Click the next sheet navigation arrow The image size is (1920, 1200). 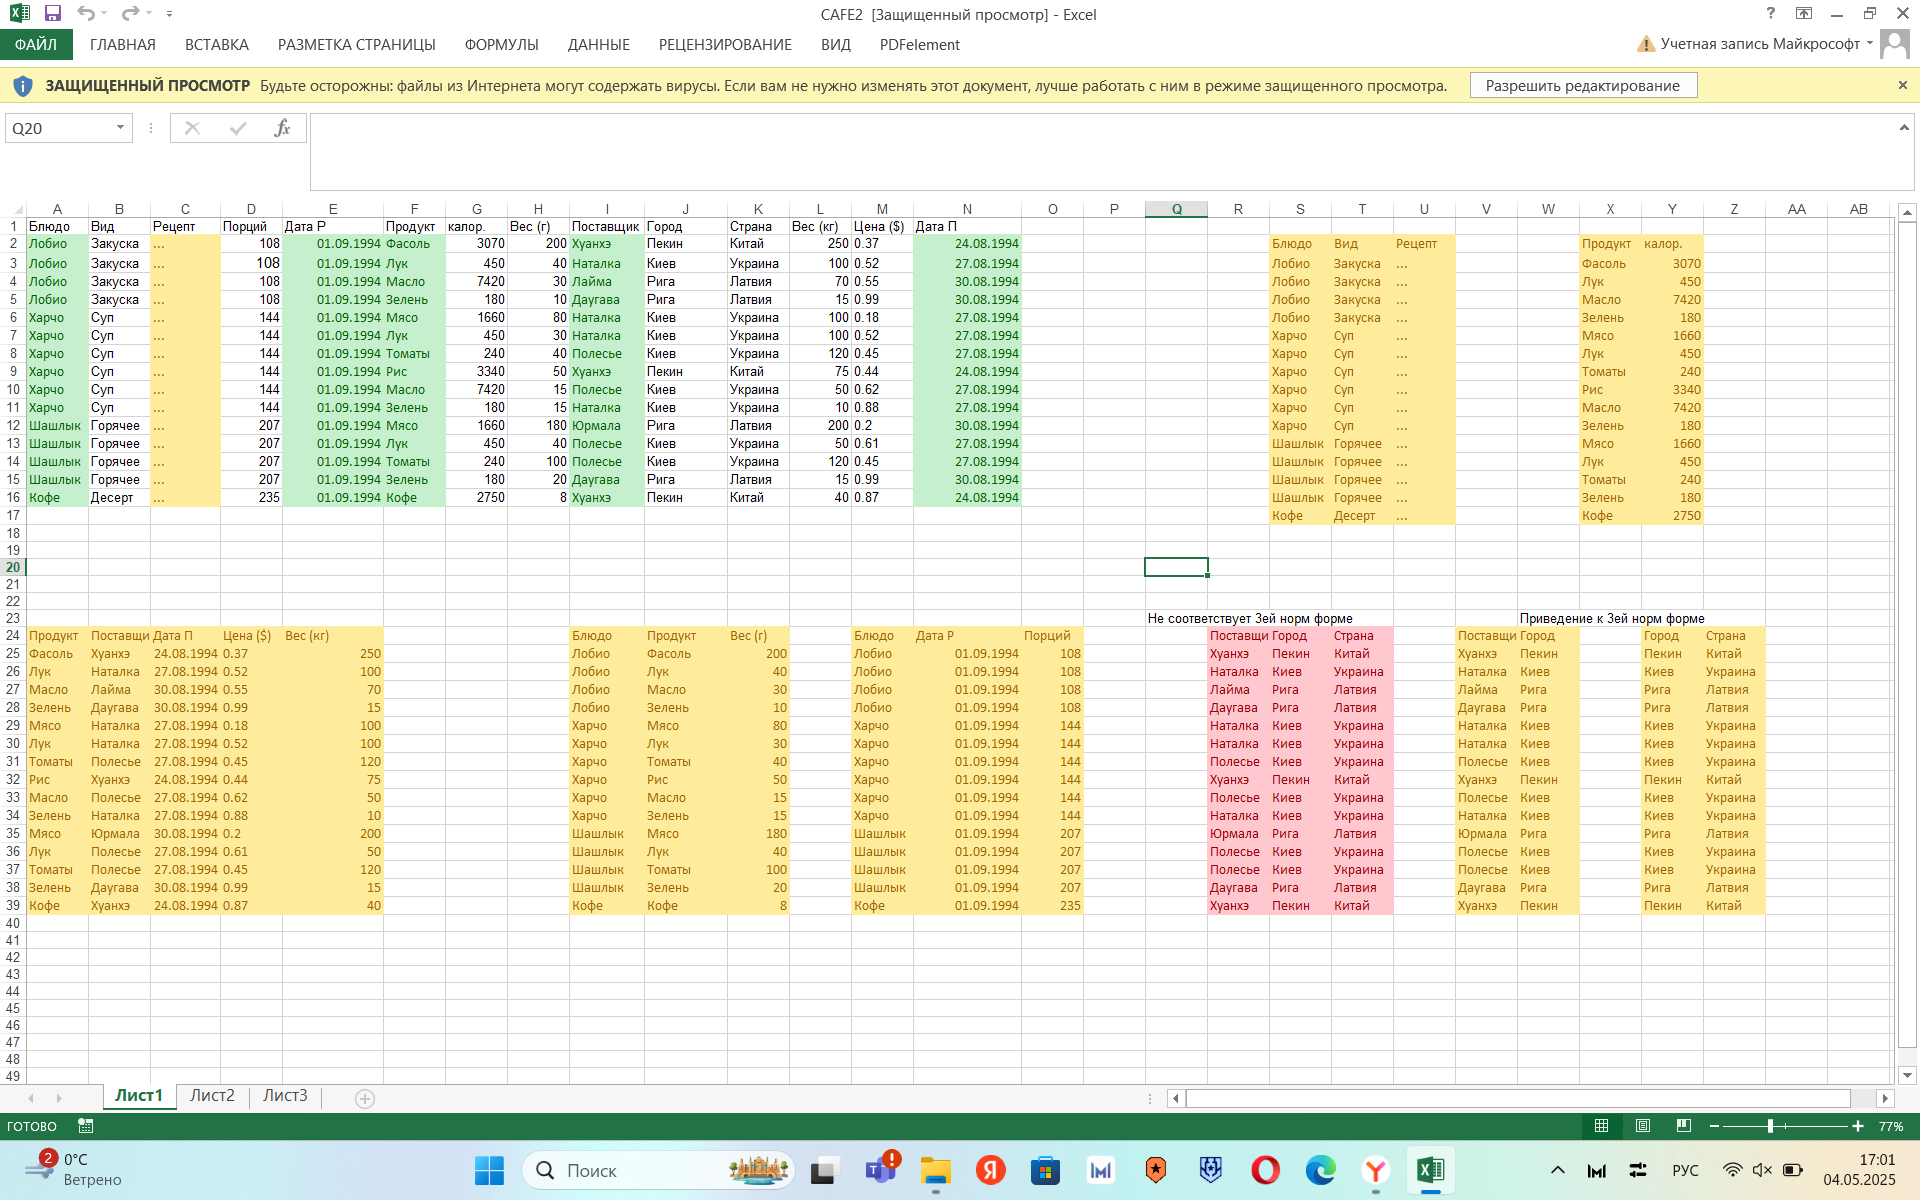tap(59, 1098)
